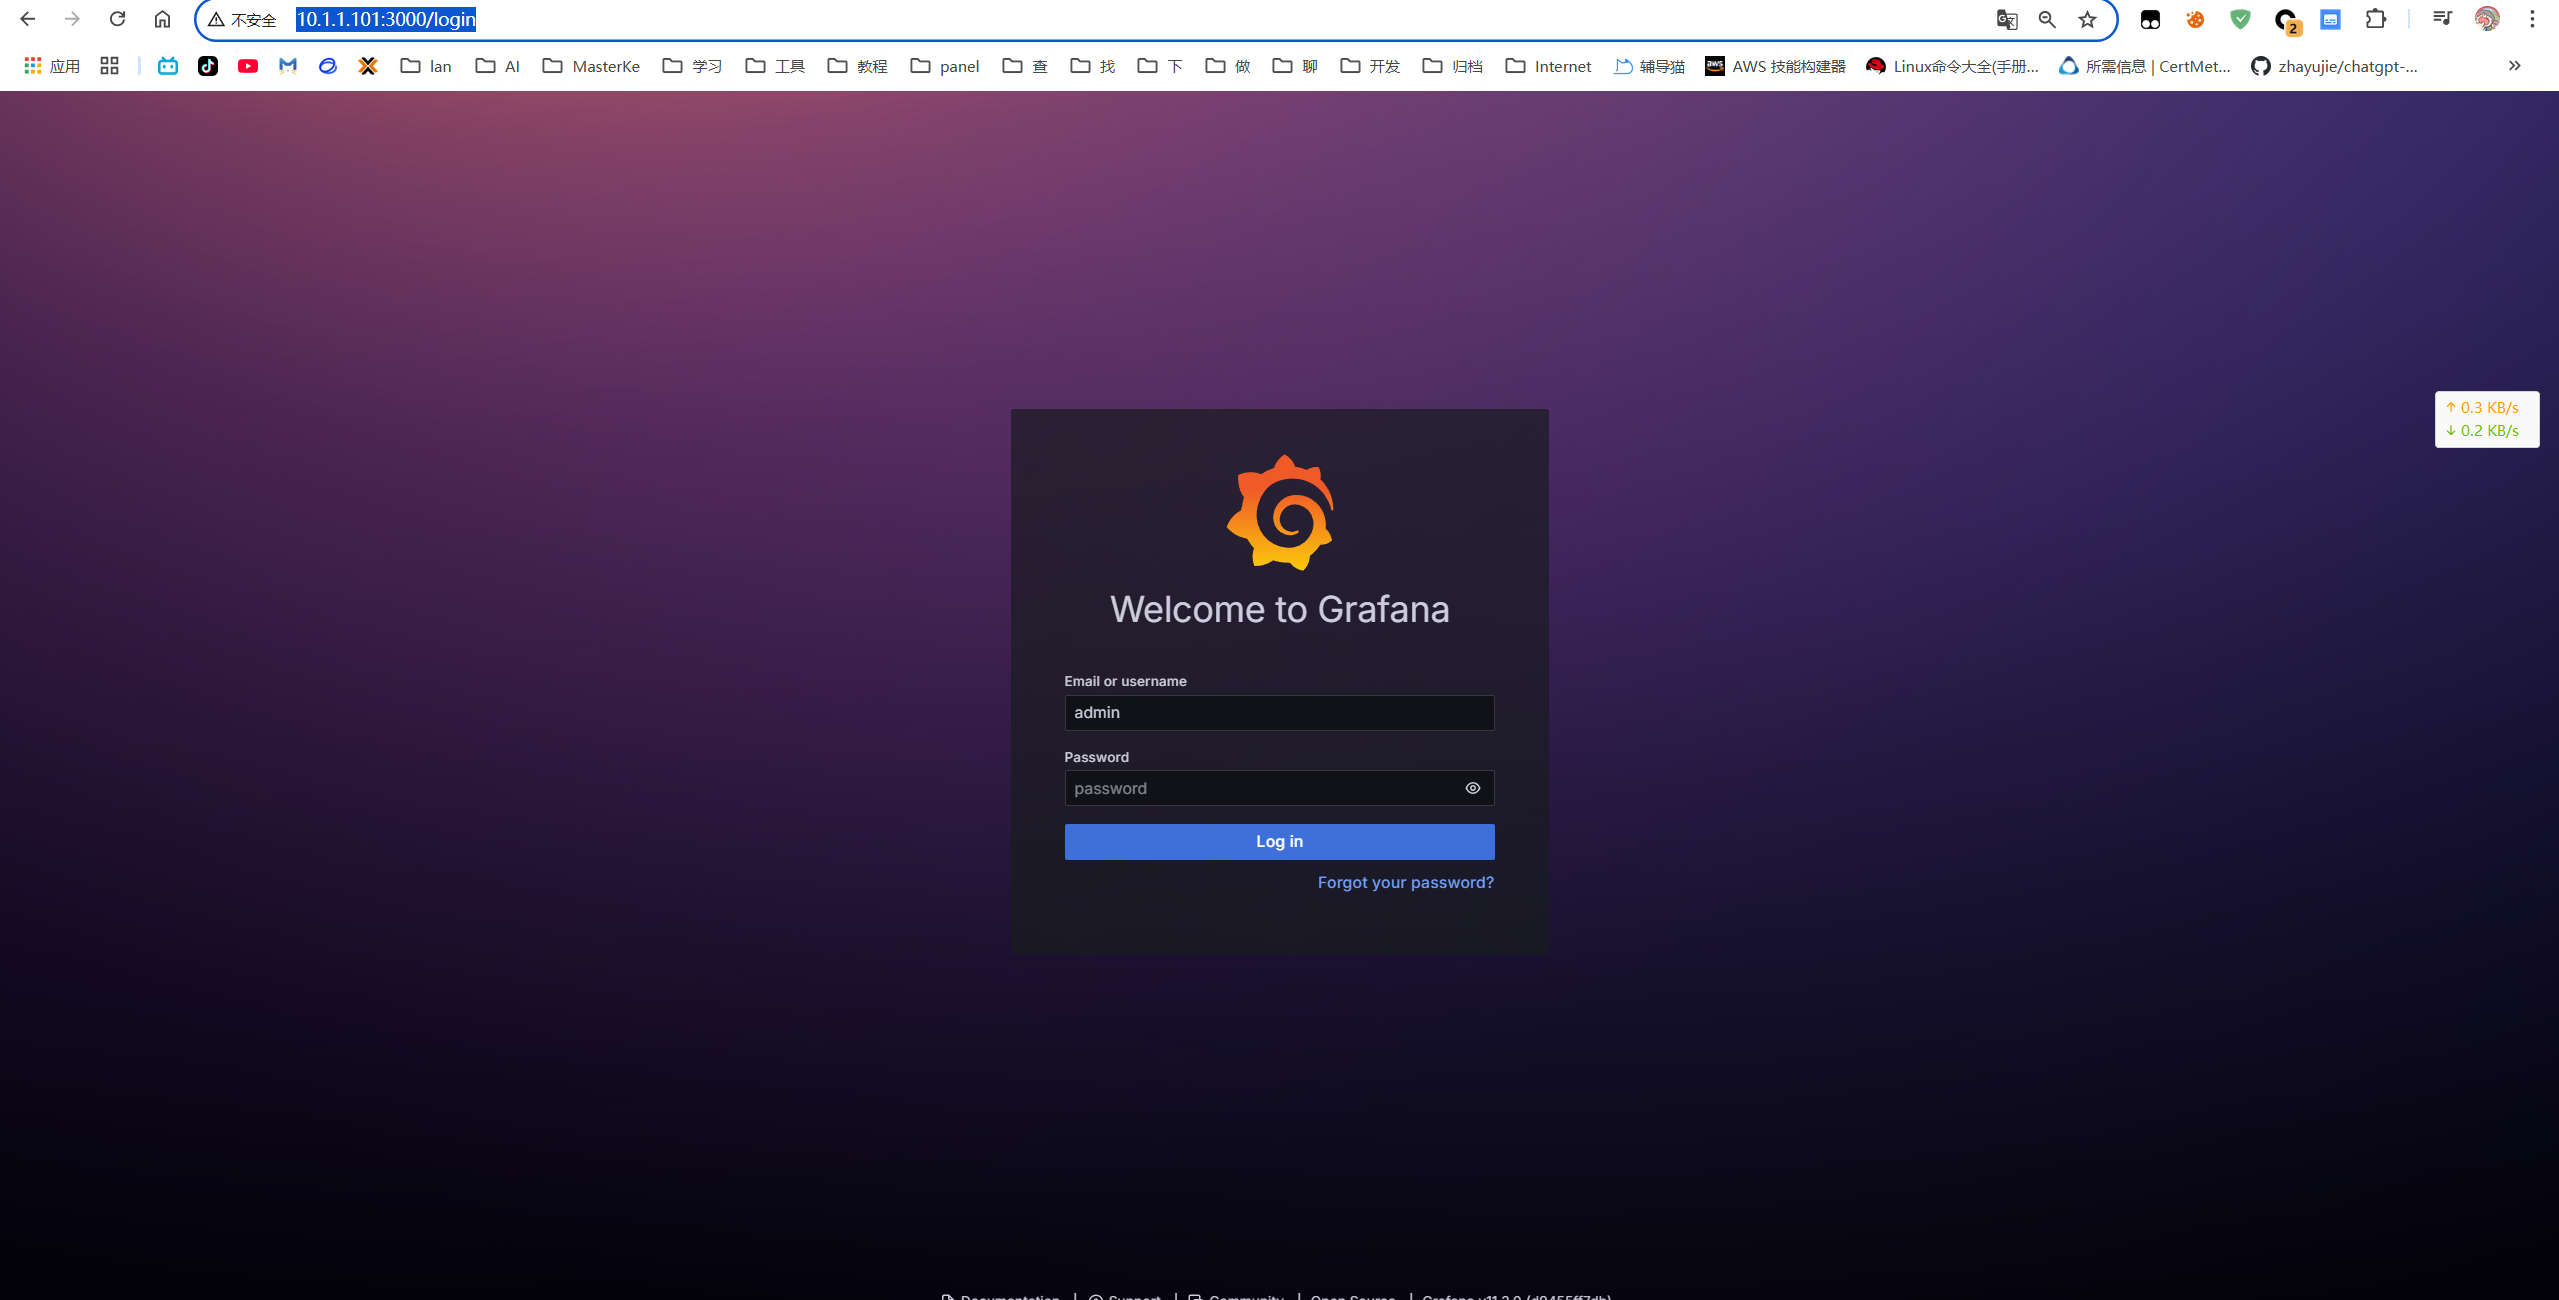Open the Extensions puzzle-piece menu
The image size is (2559, 1300).
coord(2375,19)
